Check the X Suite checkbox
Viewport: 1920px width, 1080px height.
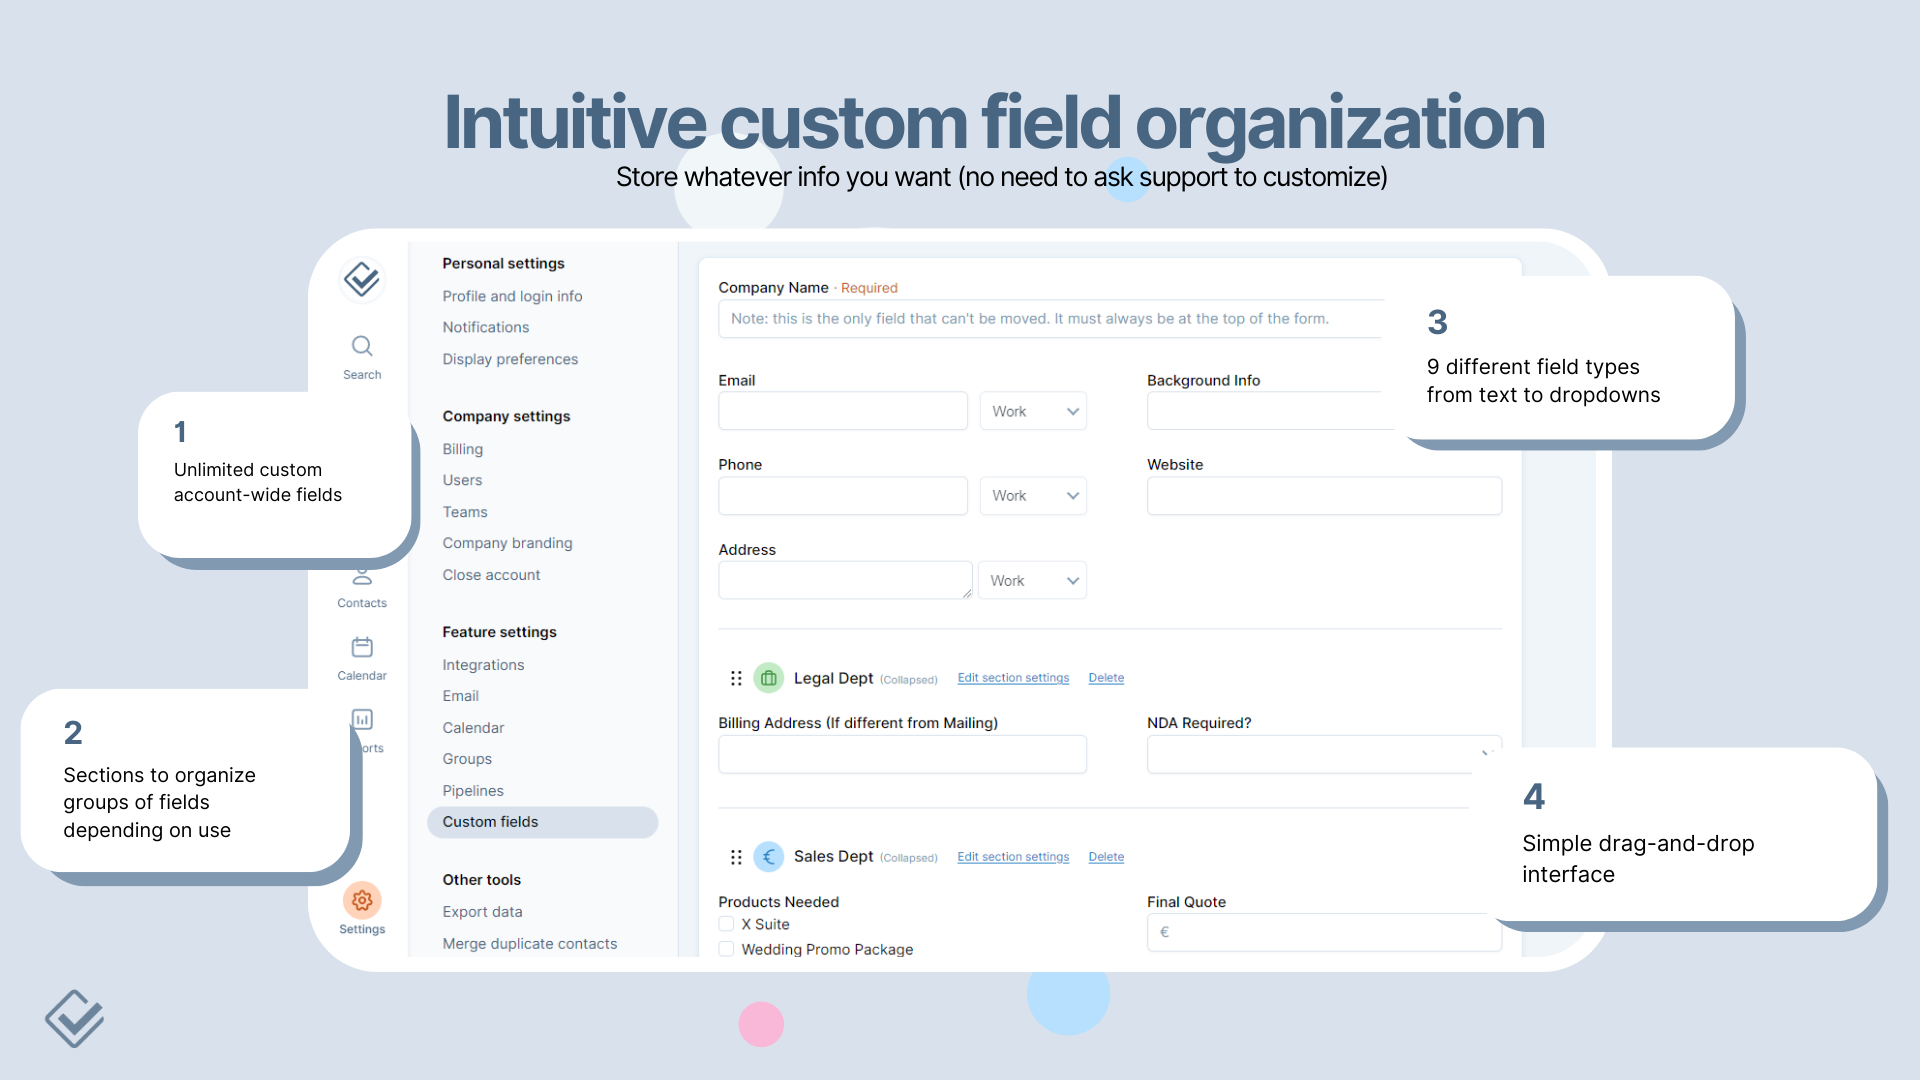pos(726,924)
